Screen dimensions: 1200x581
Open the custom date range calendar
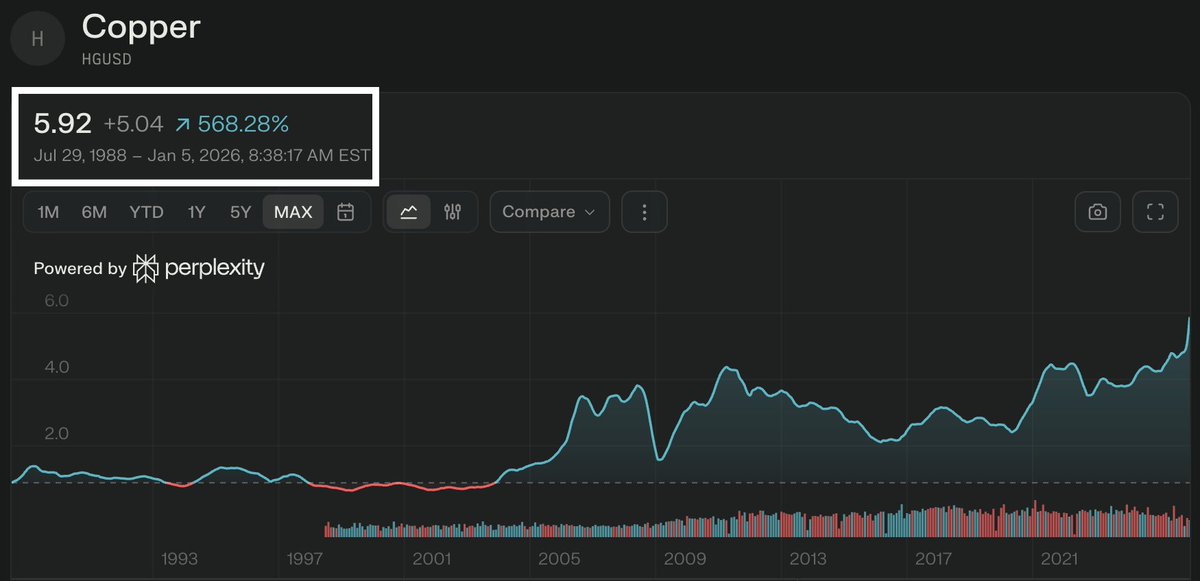point(345,212)
